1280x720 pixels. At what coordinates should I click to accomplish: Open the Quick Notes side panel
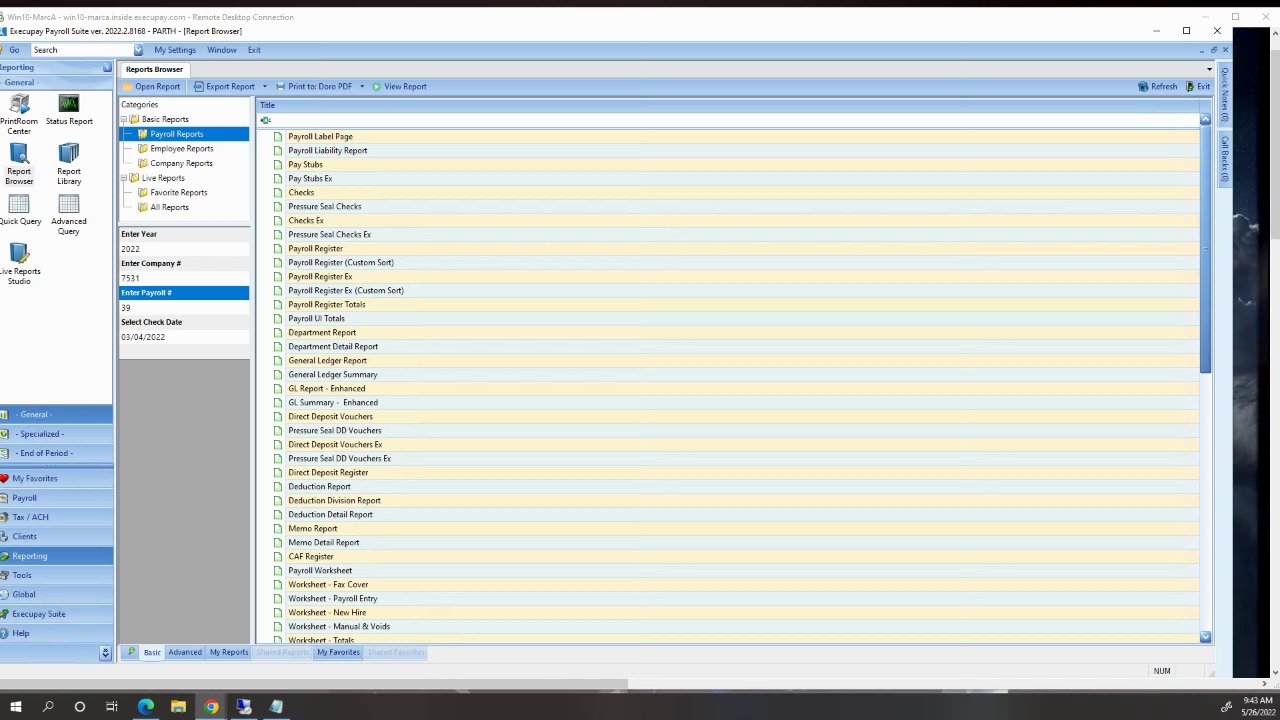click(1223, 95)
